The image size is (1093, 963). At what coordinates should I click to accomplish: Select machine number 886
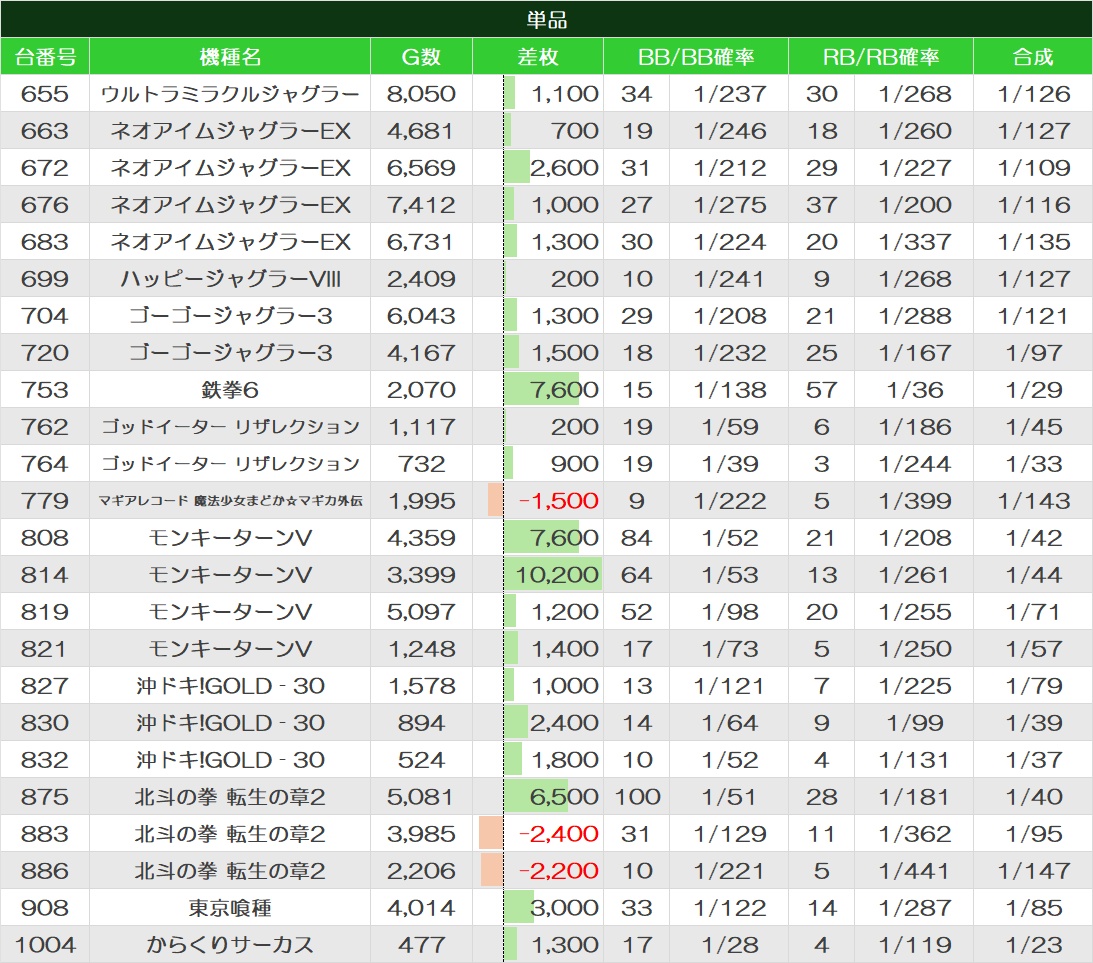[x=45, y=870]
